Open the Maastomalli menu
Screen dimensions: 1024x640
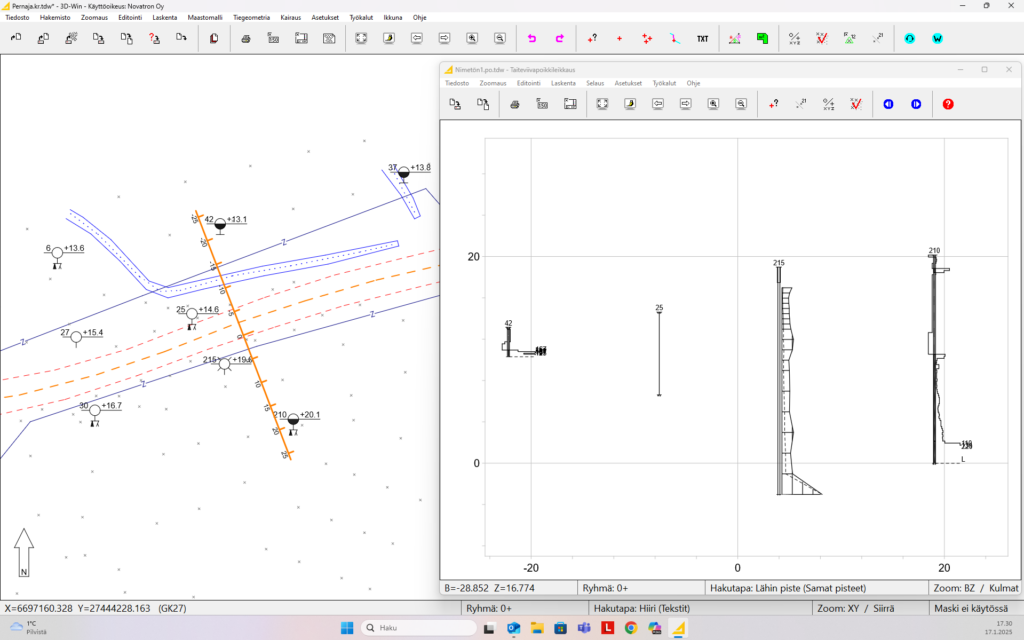tap(204, 17)
